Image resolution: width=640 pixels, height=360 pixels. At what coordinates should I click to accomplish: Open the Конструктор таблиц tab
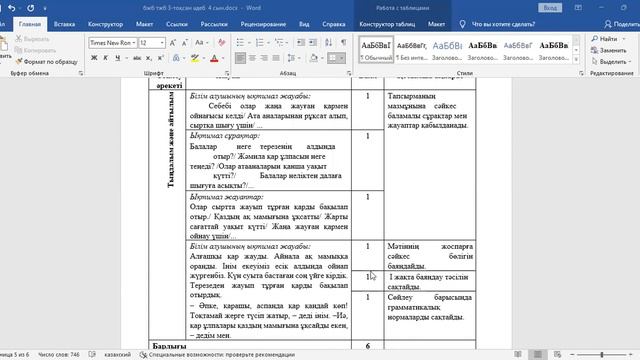point(387,24)
